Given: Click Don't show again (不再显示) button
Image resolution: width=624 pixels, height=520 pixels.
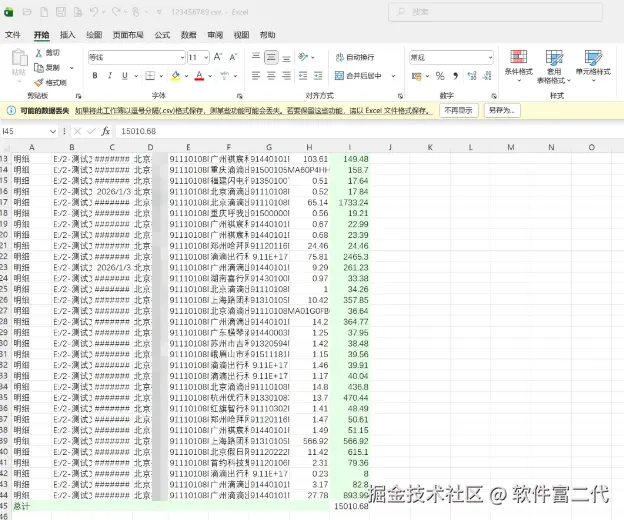Looking at the screenshot, I should 458,110.
